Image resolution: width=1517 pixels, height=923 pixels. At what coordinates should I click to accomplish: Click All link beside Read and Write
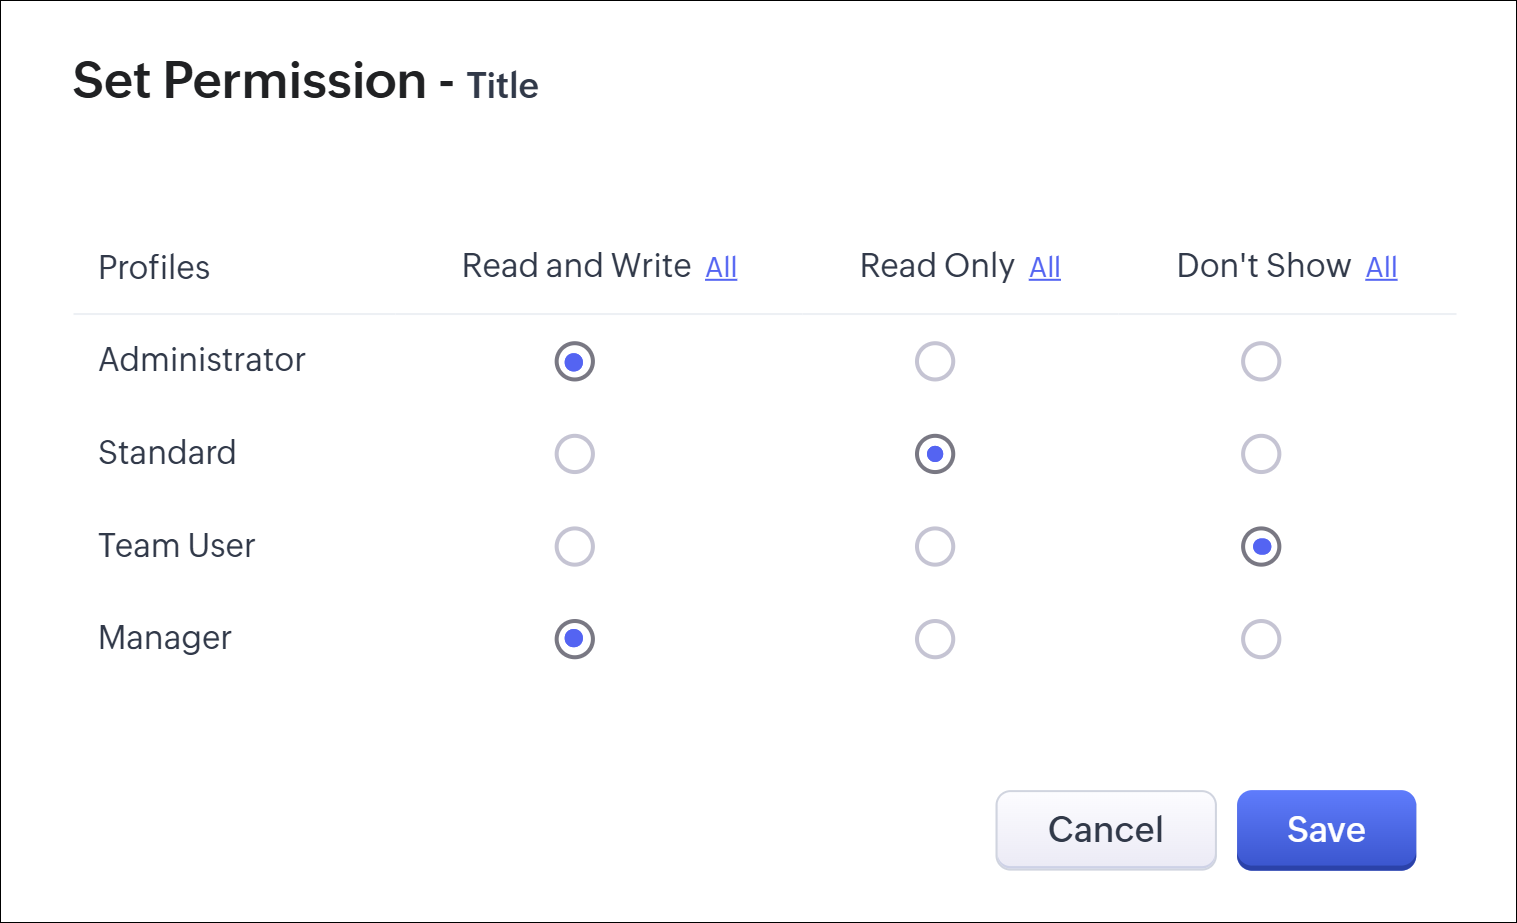pos(721,267)
